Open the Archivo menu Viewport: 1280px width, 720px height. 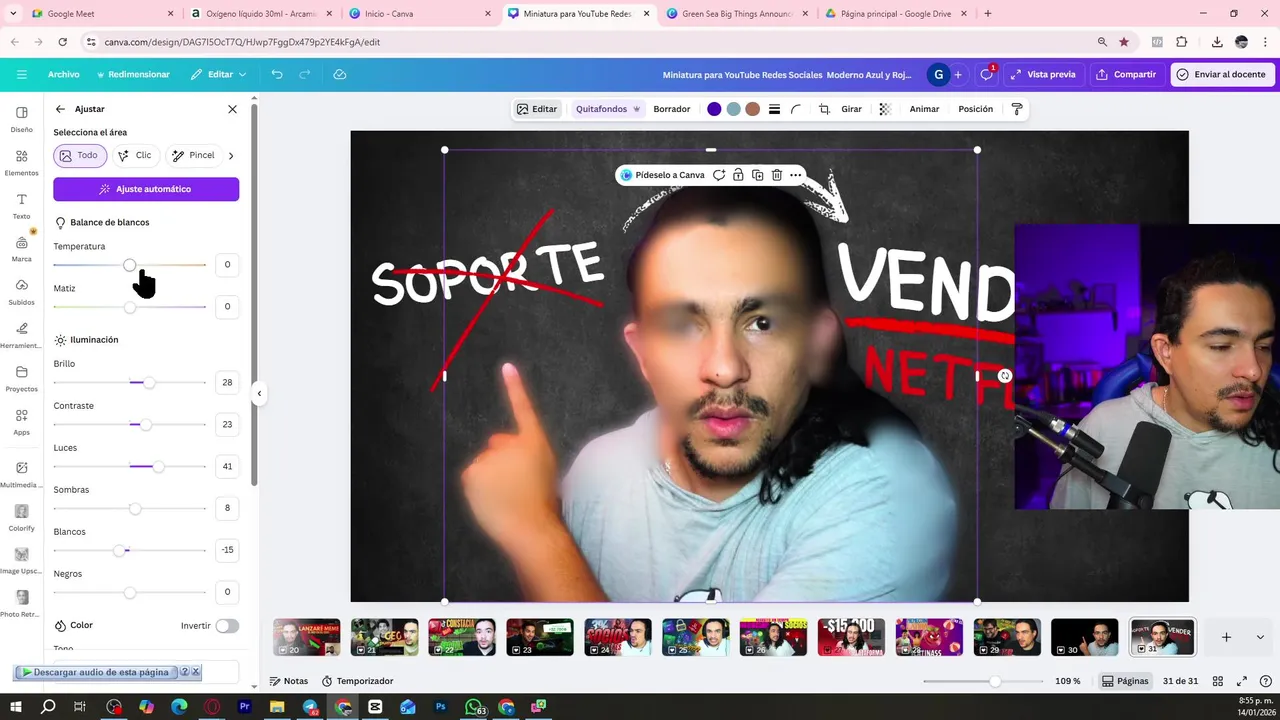(x=63, y=74)
